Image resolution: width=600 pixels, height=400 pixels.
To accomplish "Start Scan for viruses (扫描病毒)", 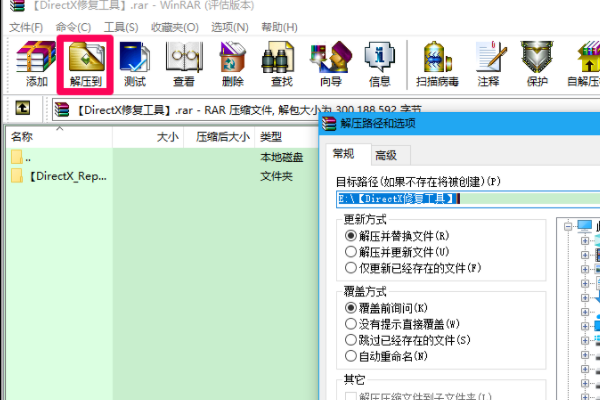I will pos(437,64).
